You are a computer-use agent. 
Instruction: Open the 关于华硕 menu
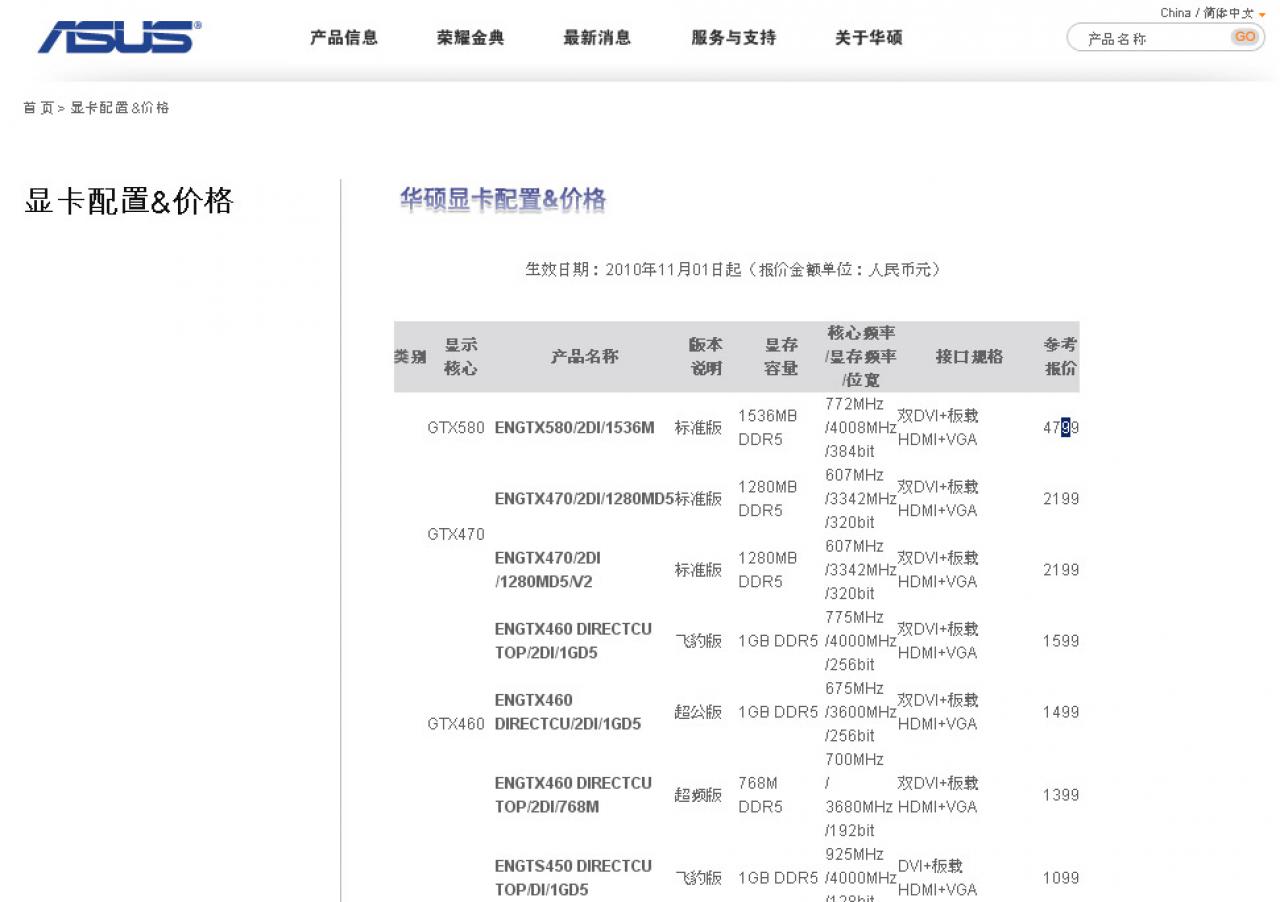point(868,38)
